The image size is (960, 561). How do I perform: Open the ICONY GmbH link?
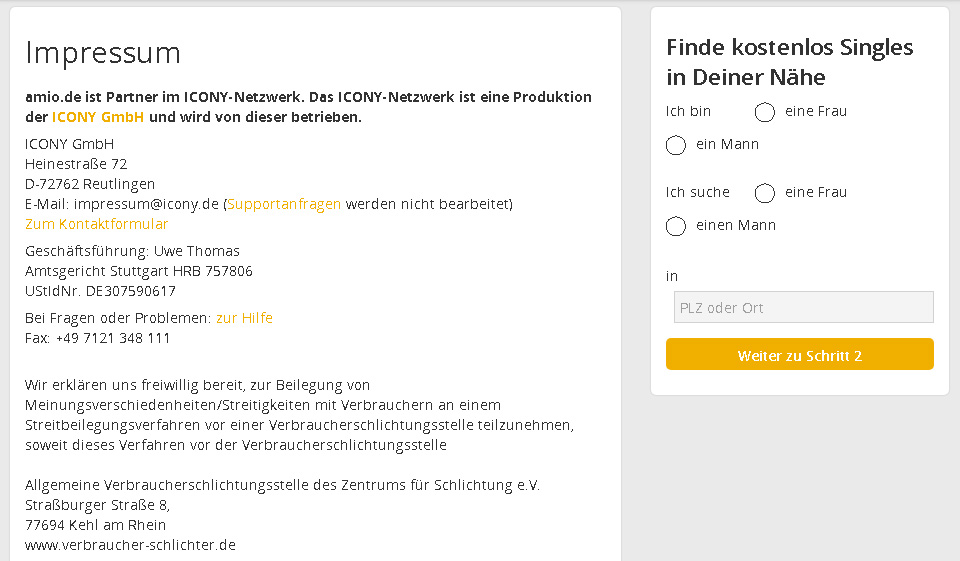click(x=98, y=117)
